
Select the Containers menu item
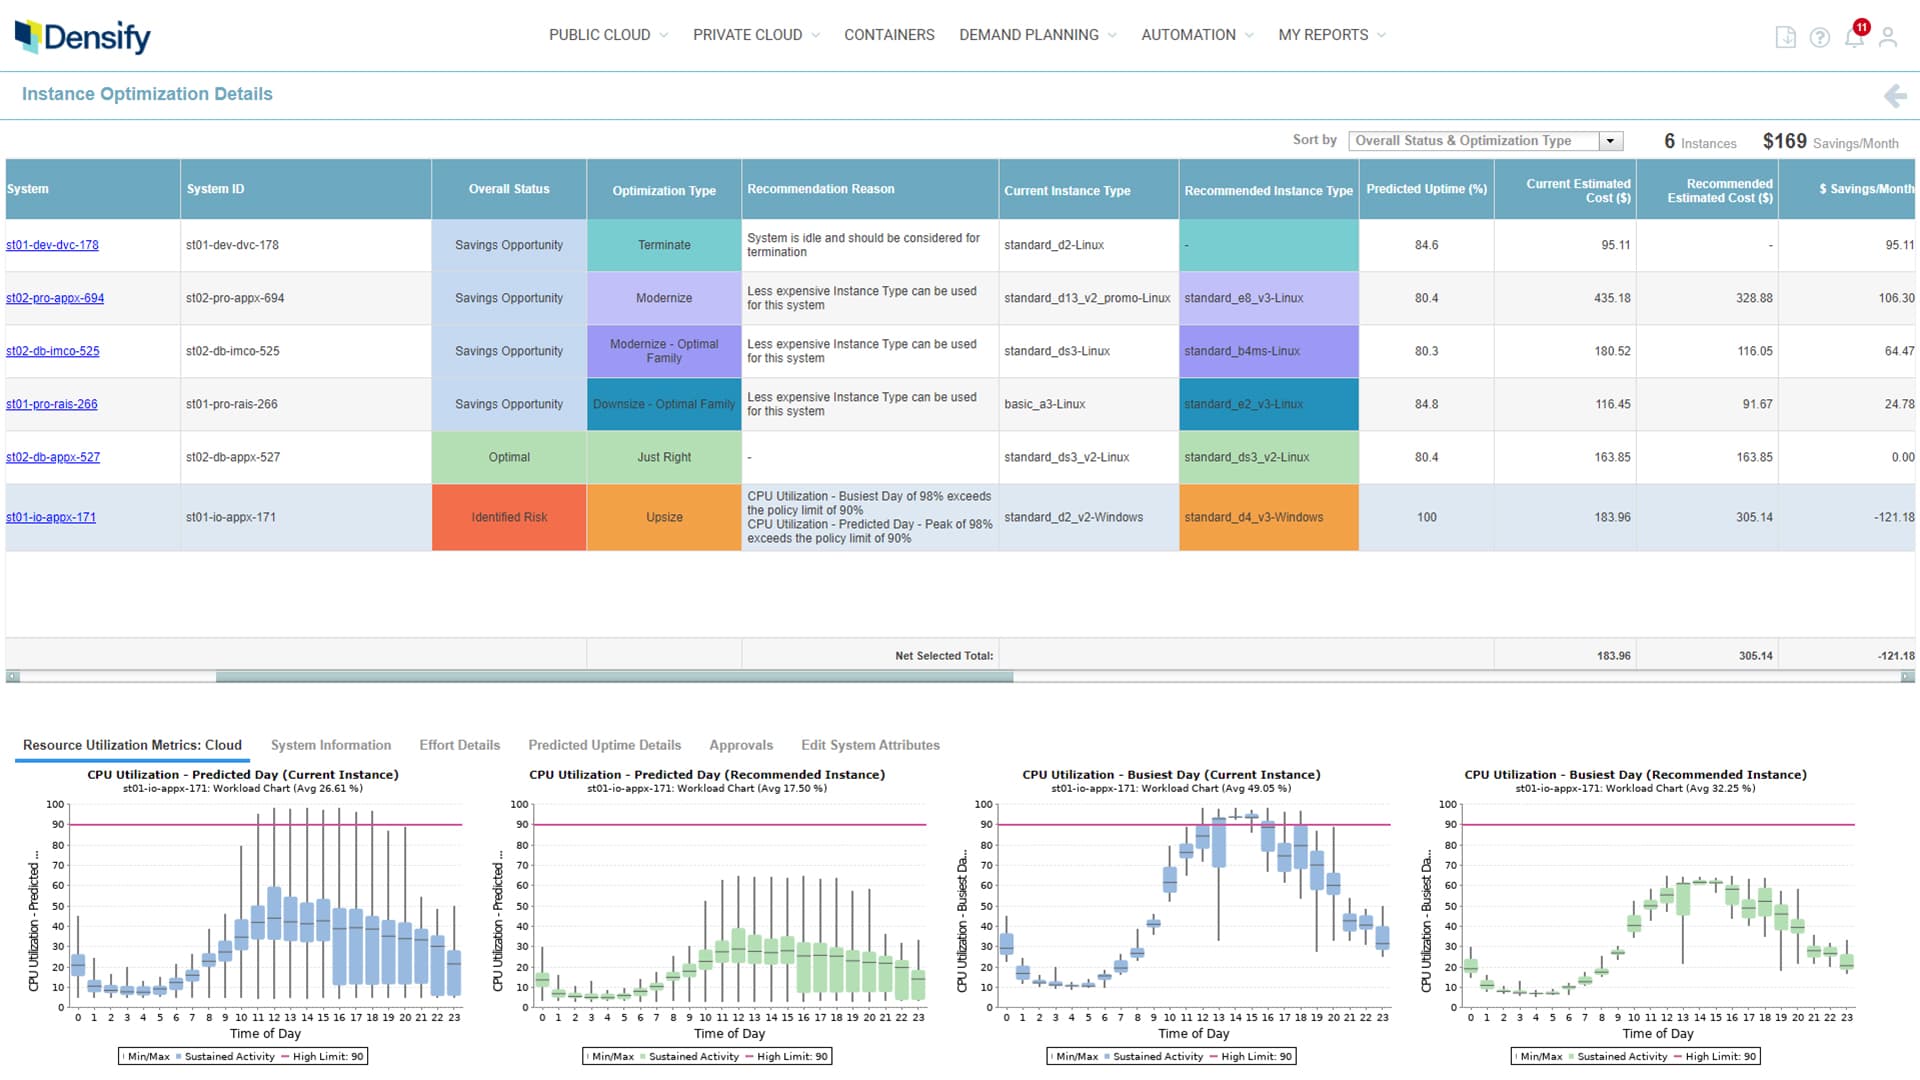tap(888, 34)
